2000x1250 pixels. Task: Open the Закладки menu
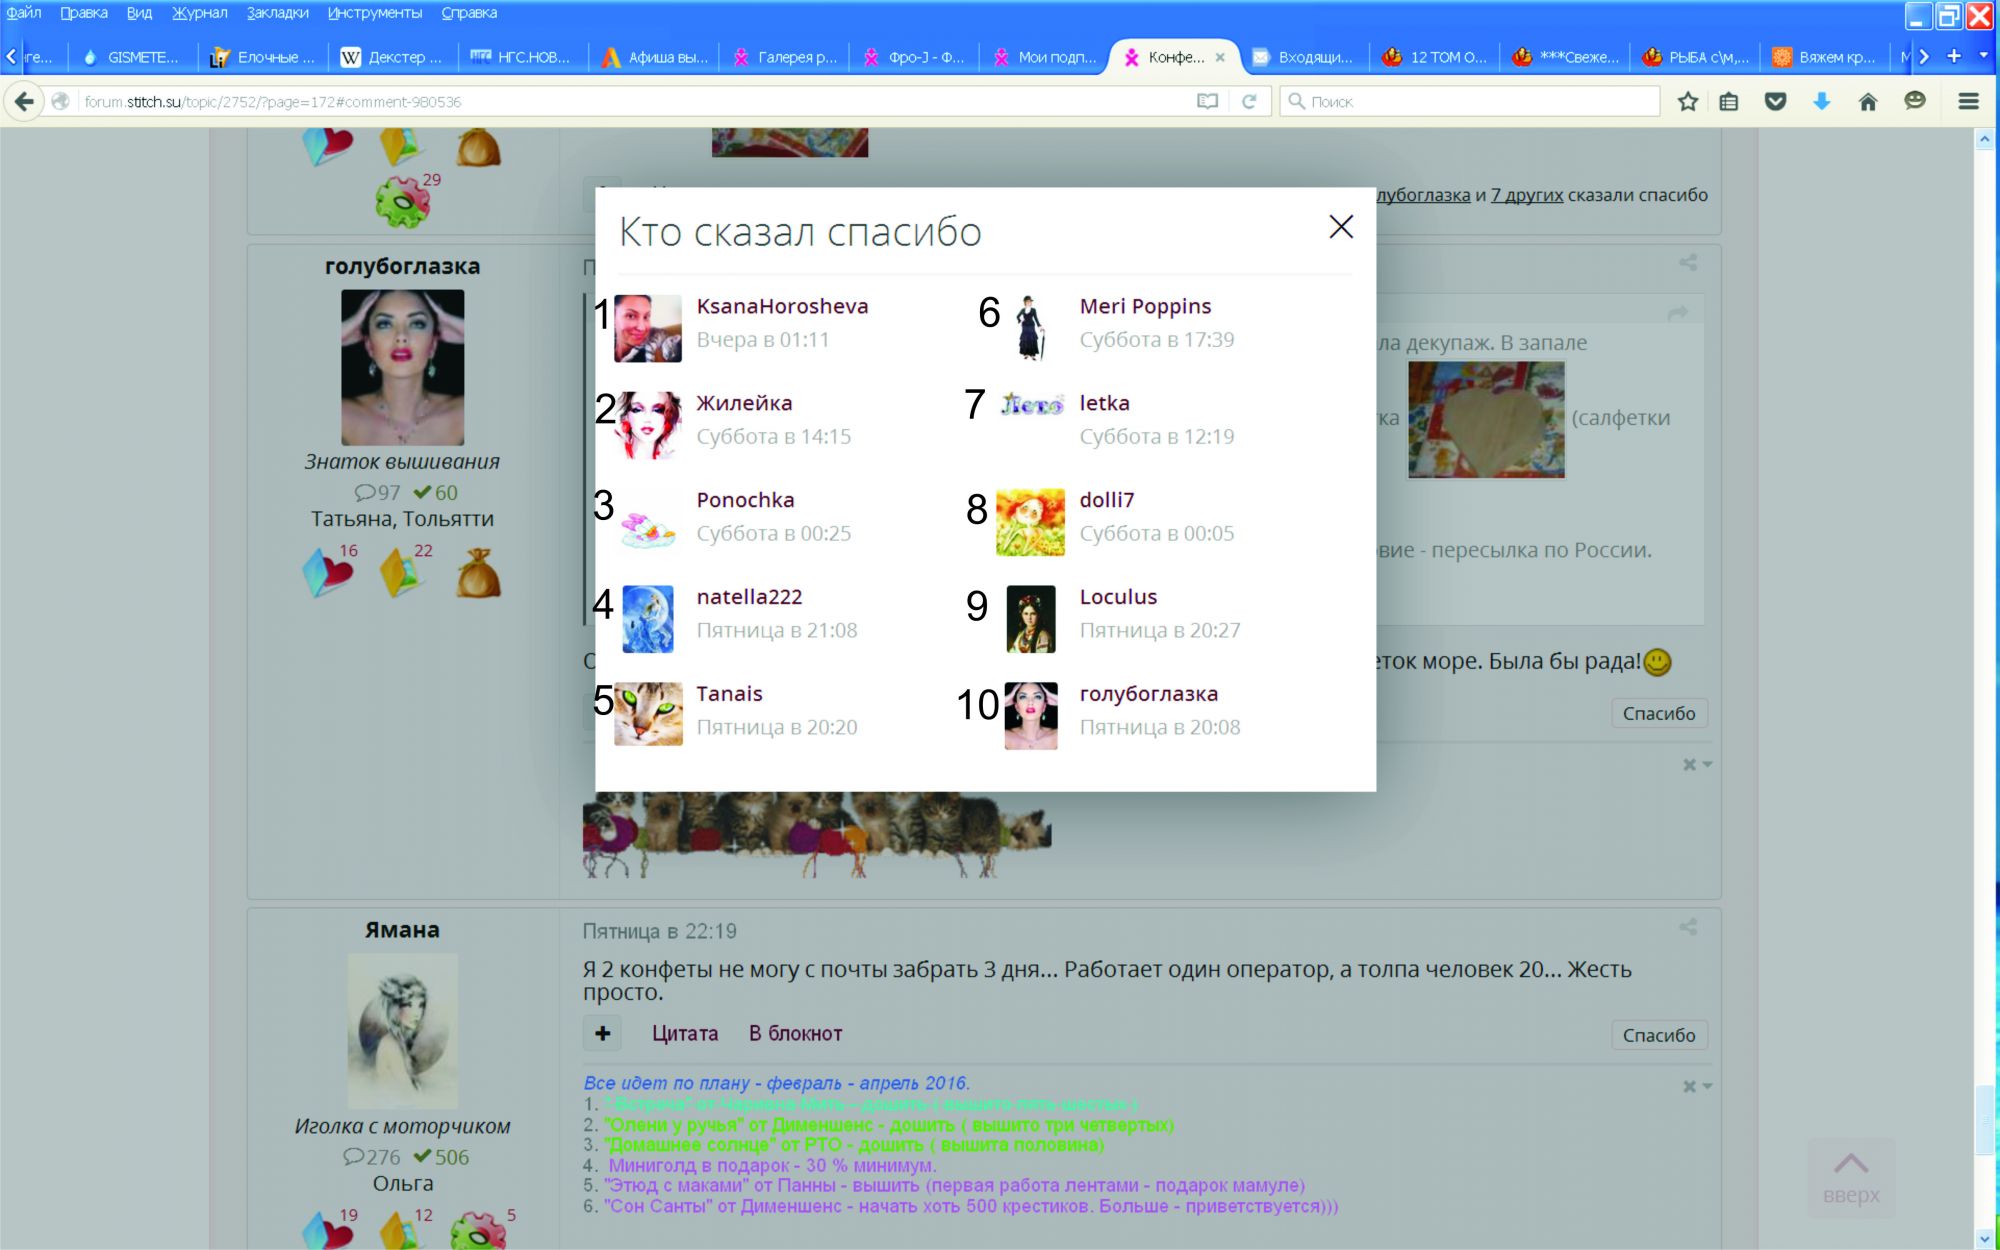click(277, 13)
